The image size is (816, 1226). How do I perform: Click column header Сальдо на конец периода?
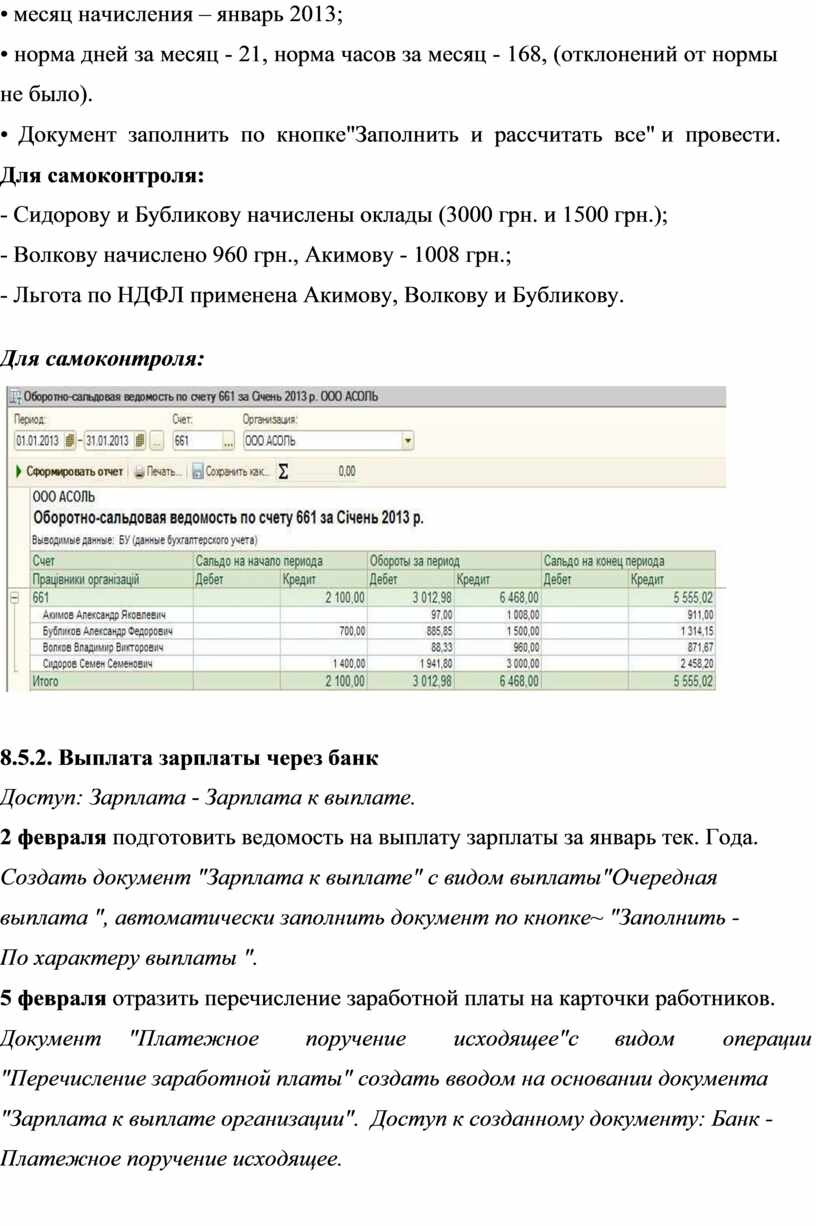[x=629, y=561]
